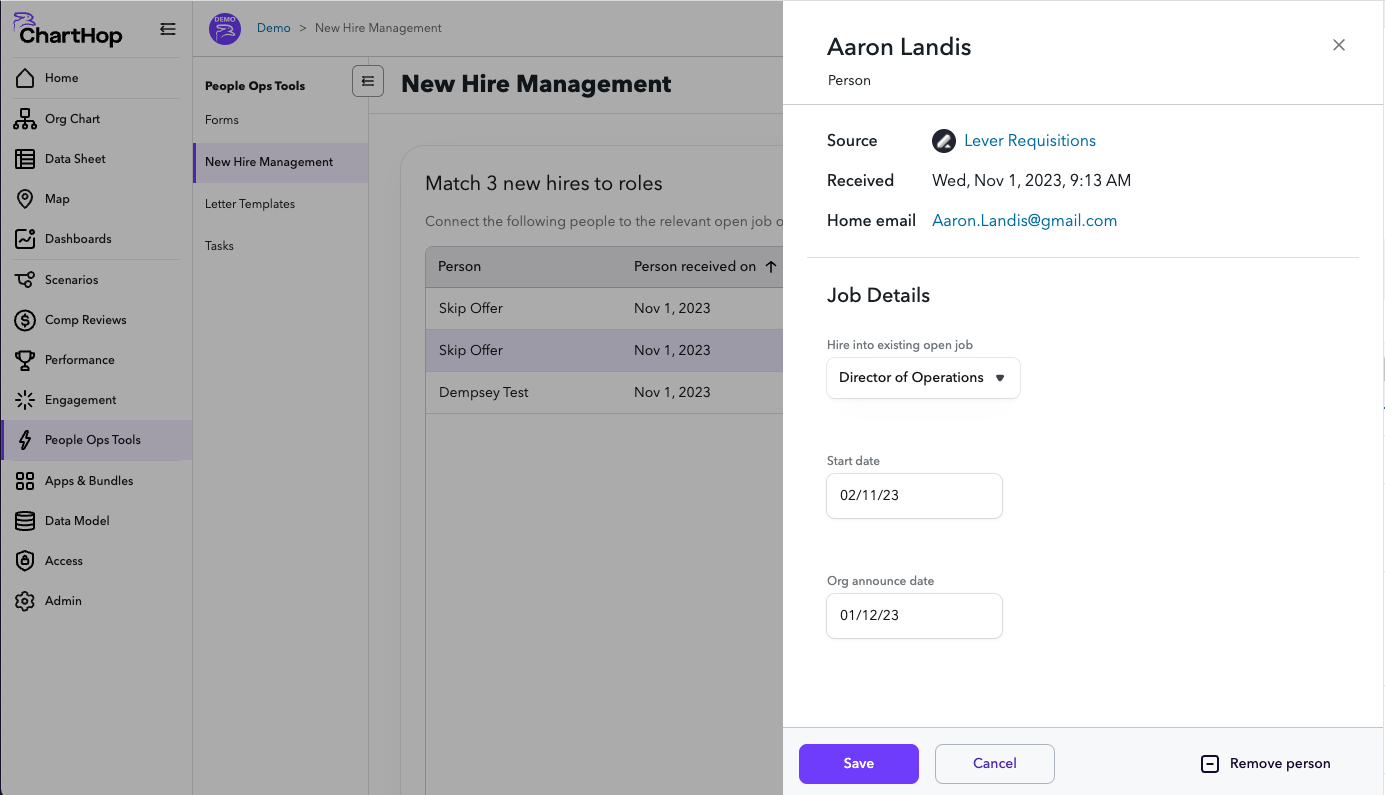Click the Start date input field
Screen dimensions: 1385x795
(x=913, y=496)
